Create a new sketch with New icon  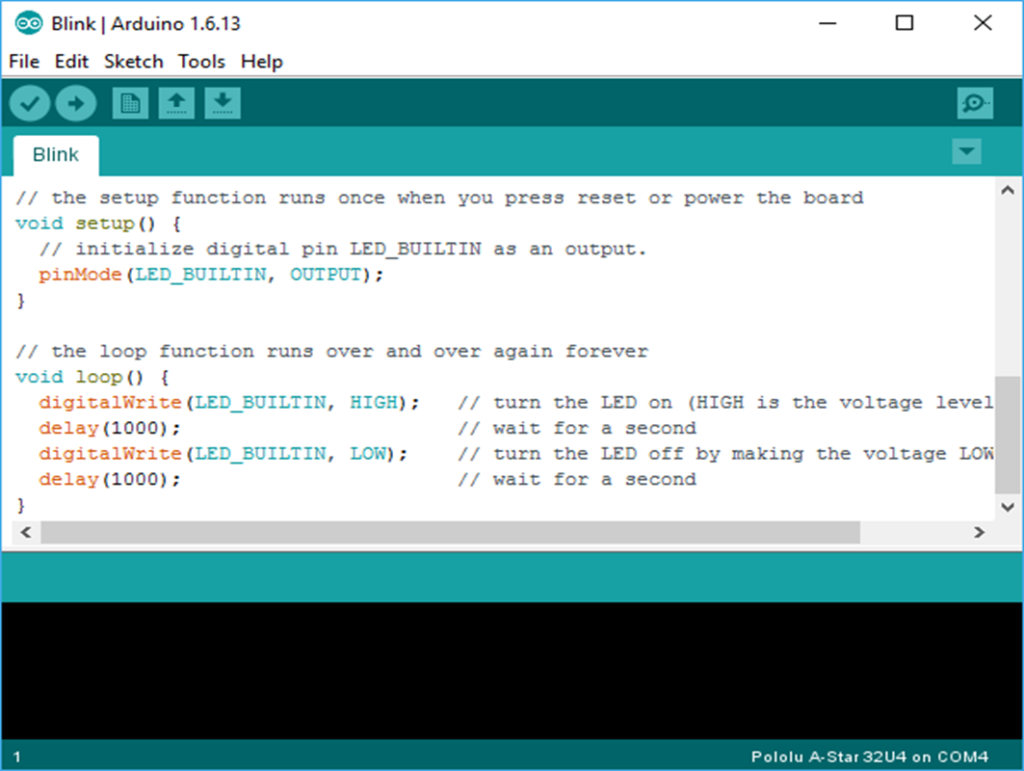pyautogui.click(x=130, y=103)
